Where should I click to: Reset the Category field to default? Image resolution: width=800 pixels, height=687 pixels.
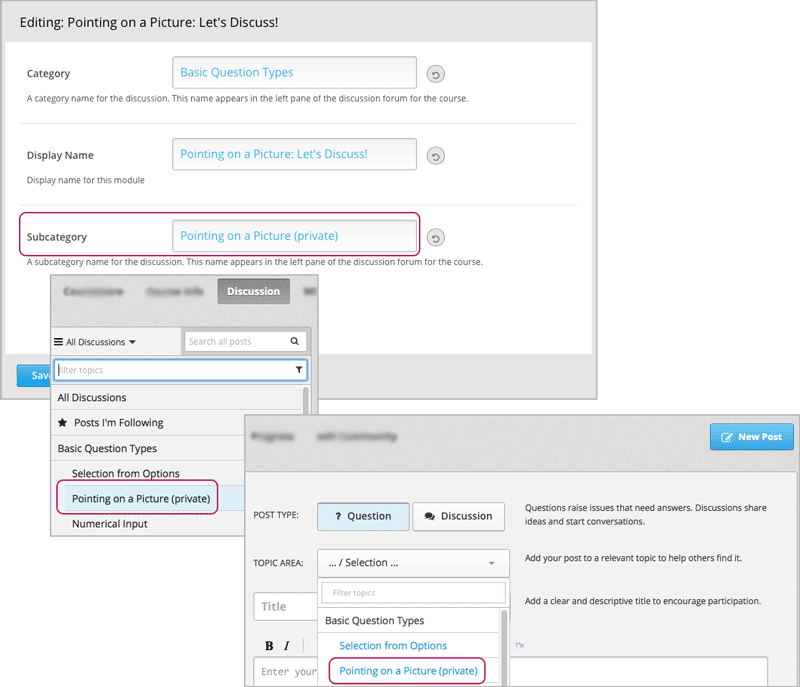(x=435, y=74)
